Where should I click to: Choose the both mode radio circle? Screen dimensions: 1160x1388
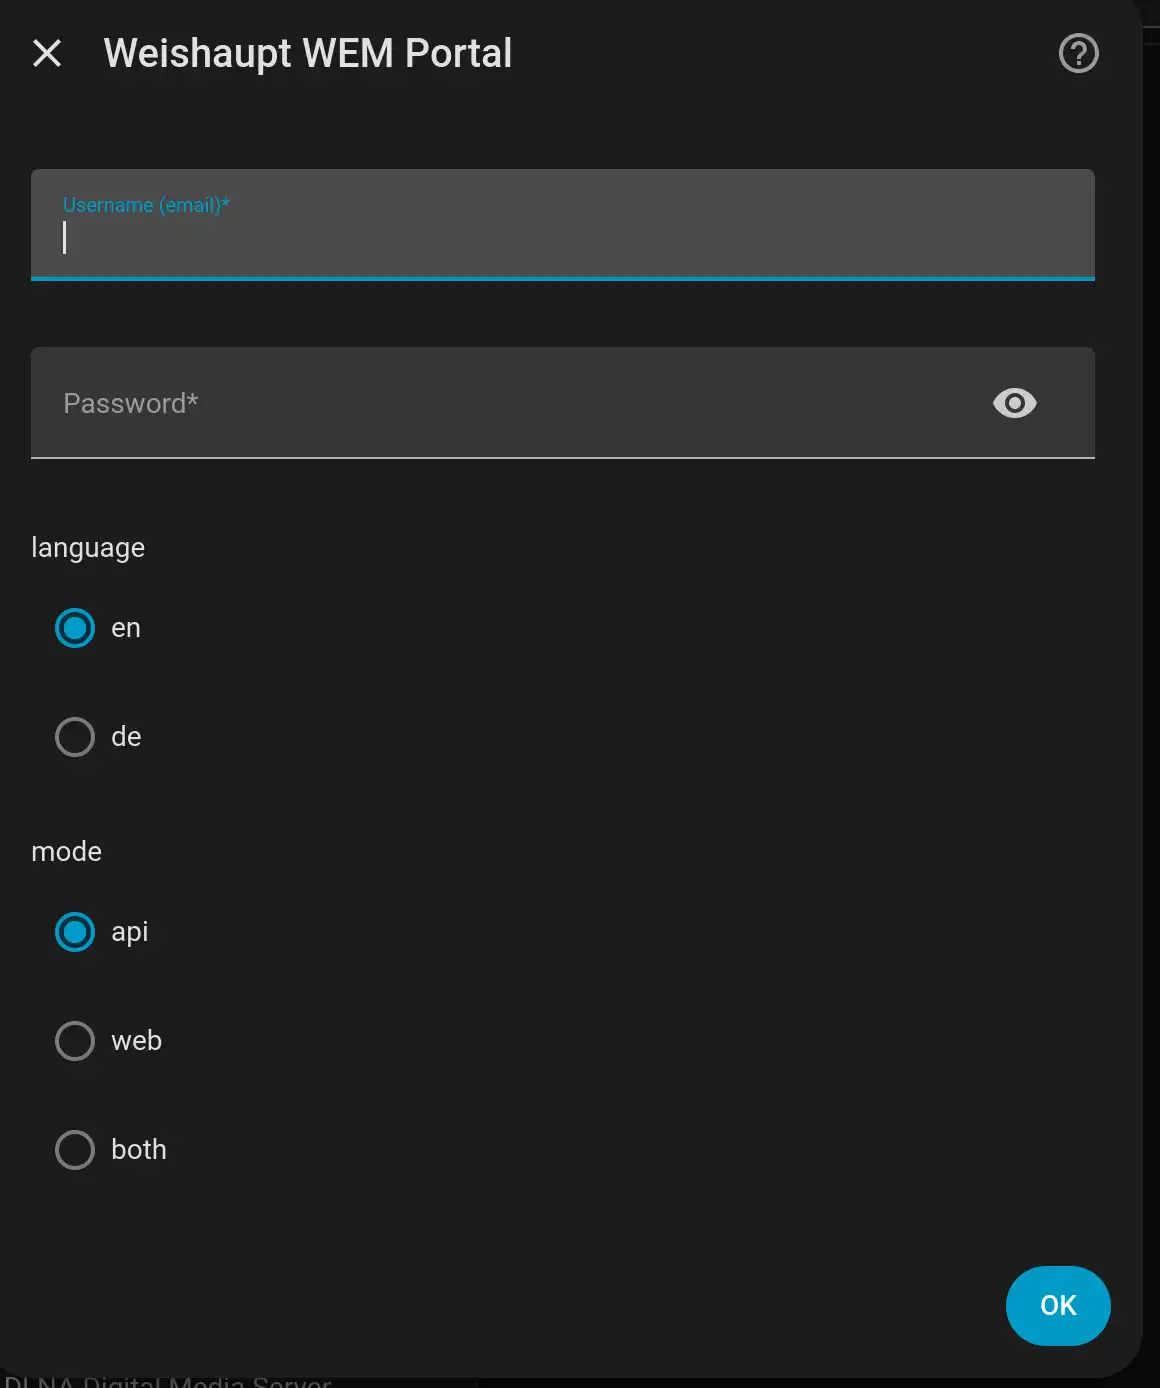tap(75, 1150)
